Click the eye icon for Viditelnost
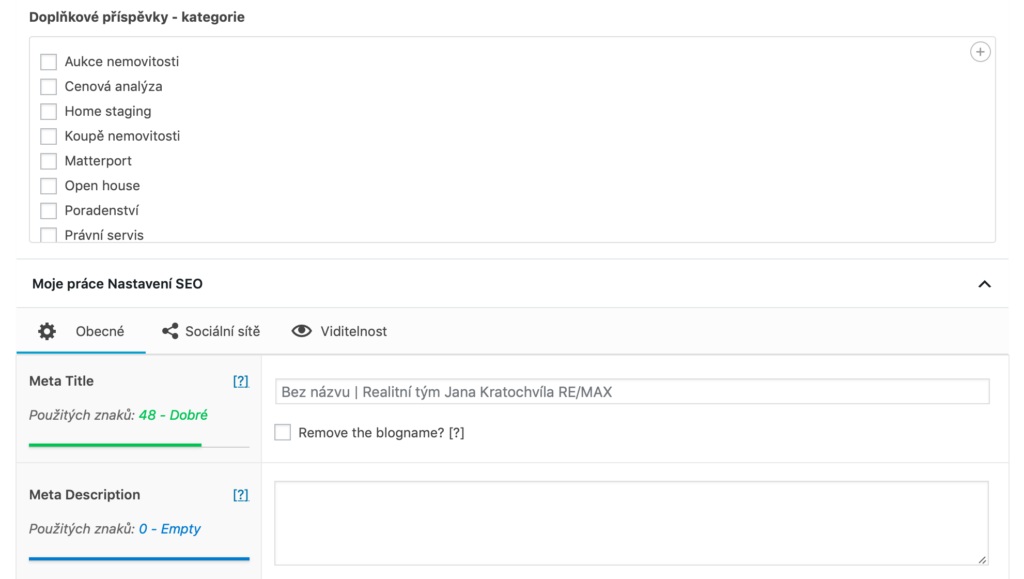This screenshot has height=579, width=1024. (x=301, y=331)
